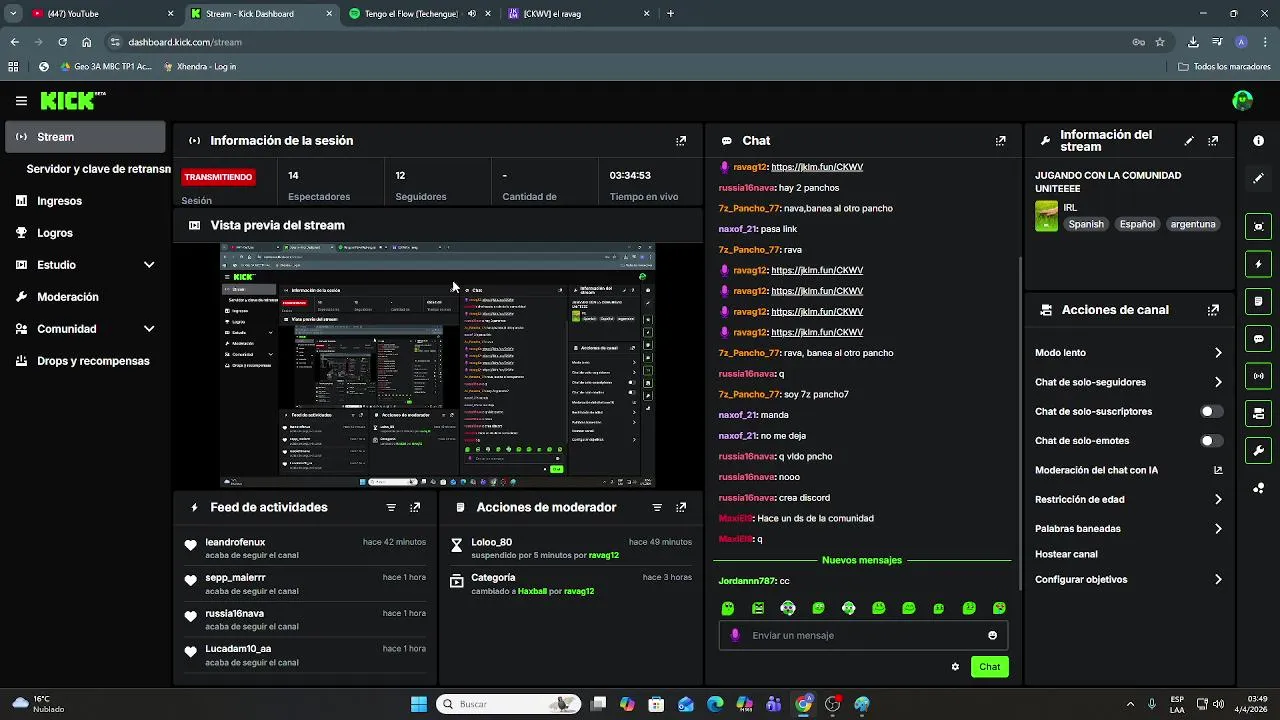Click username Loloo_80 in moderator actions
This screenshot has height=720, width=1280.
click(x=491, y=542)
